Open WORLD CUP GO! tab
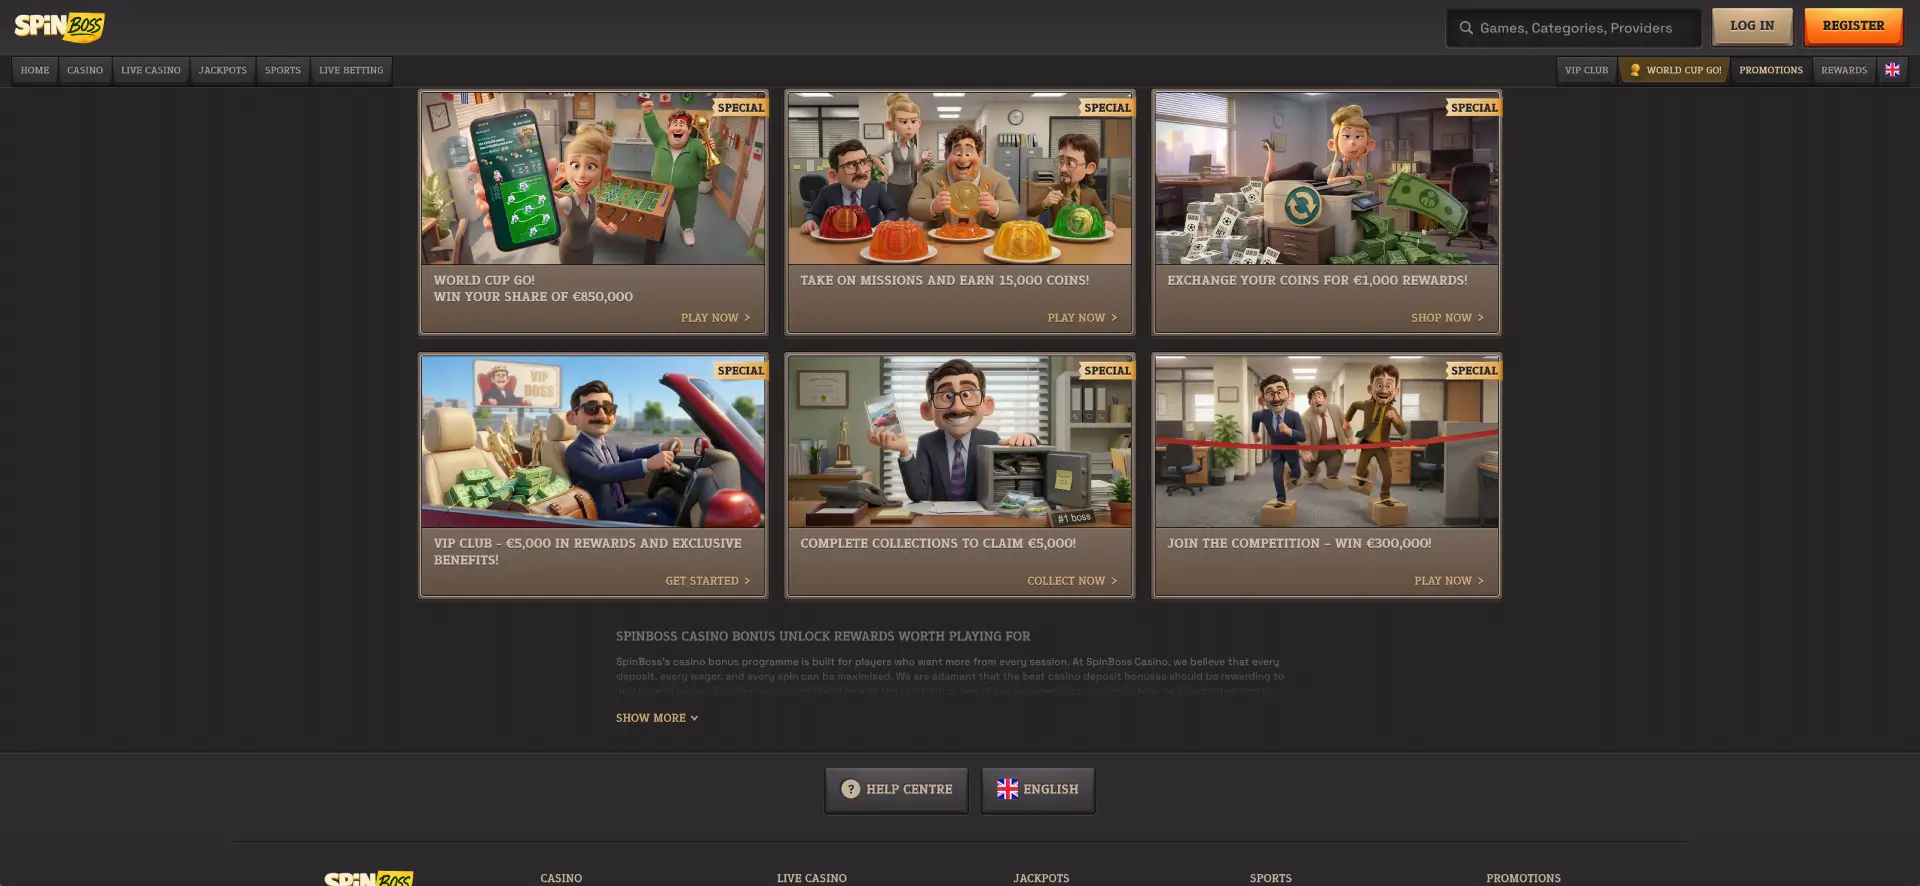This screenshot has width=1920, height=886. coord(1675,70)
